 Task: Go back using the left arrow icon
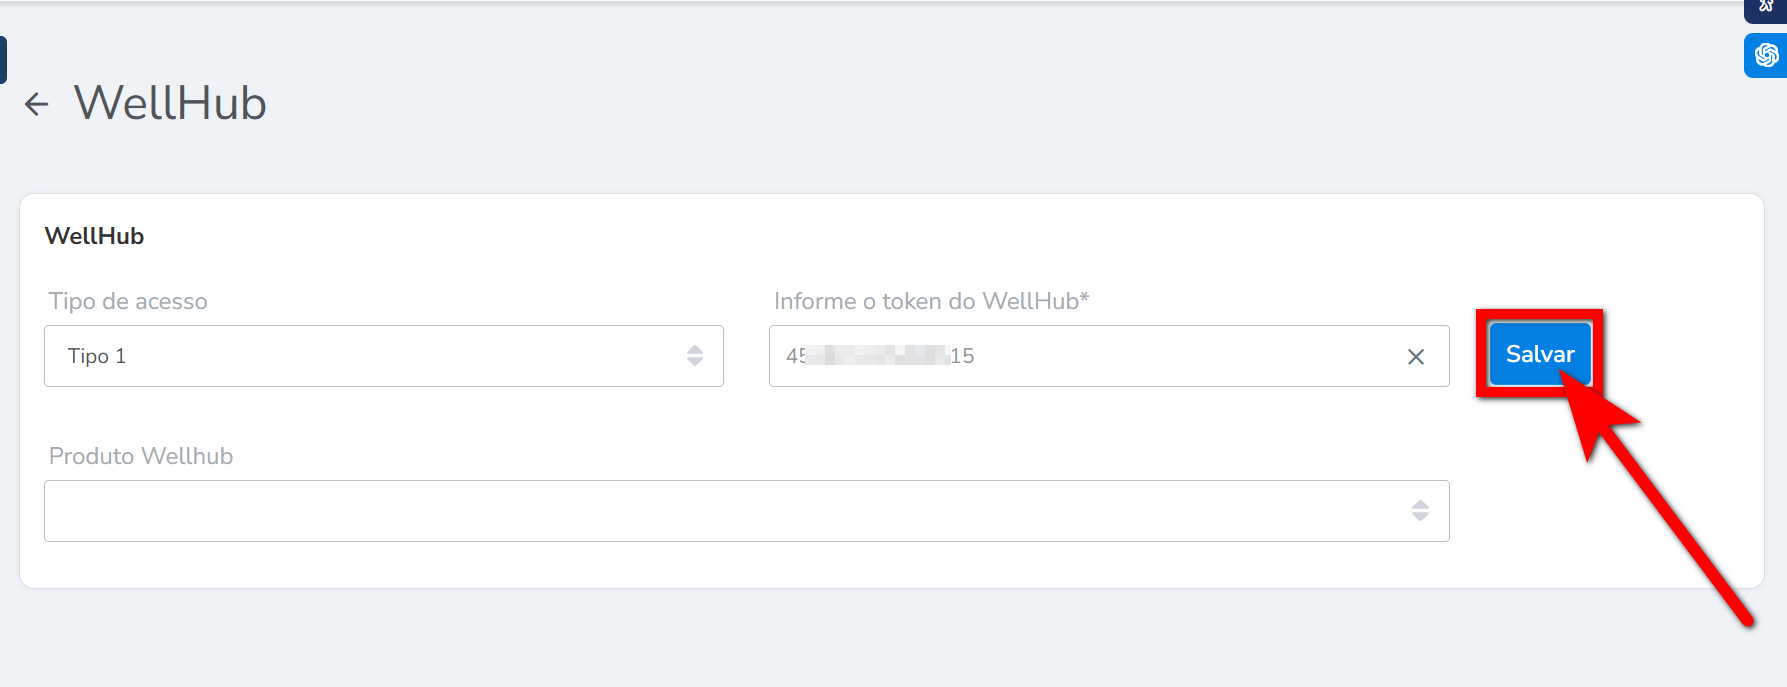[x=37, y=104]
